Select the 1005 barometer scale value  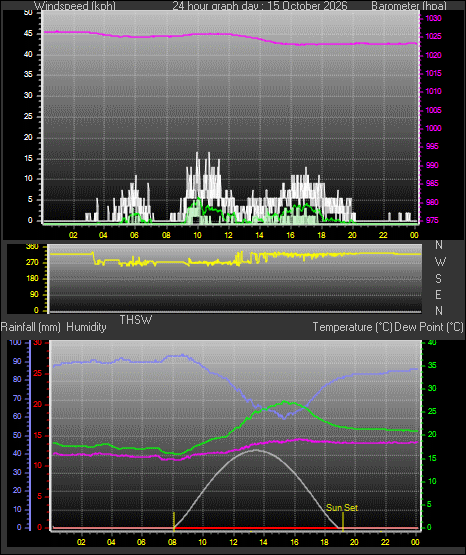click(433, 110)
